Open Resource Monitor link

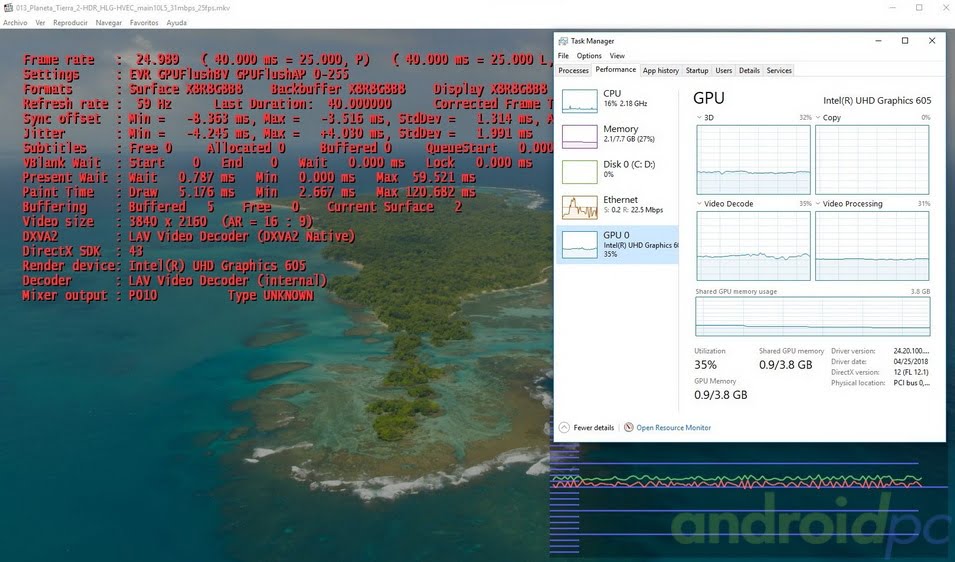coord(674,427)
